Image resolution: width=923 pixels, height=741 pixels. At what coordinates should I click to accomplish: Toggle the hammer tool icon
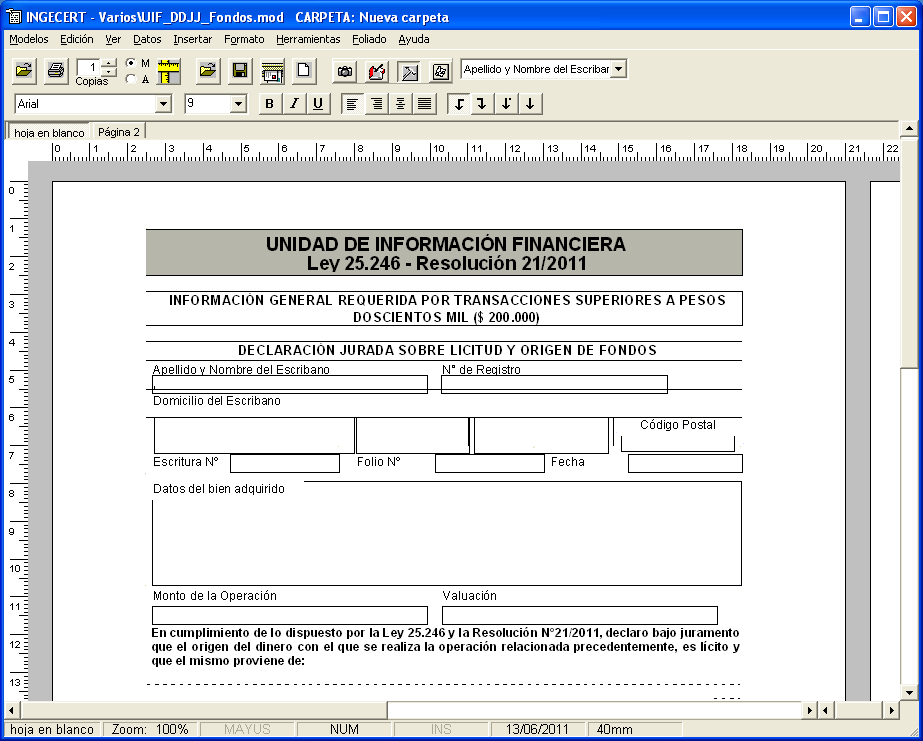pos(409,71)
